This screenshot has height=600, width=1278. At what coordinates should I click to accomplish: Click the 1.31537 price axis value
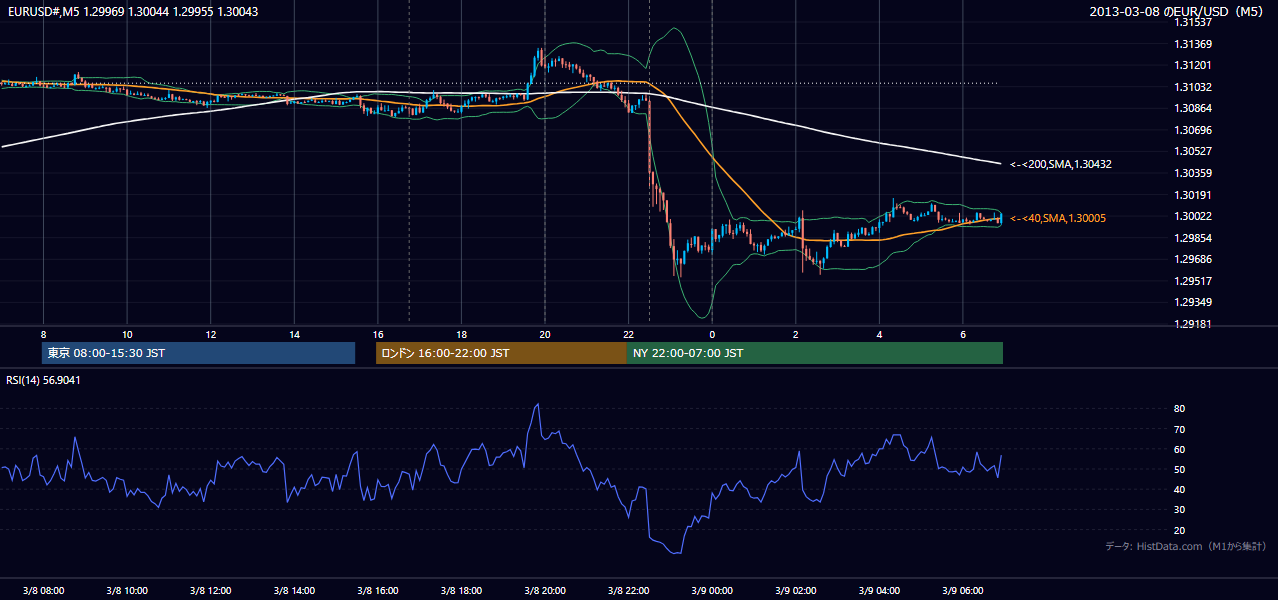1193,22
